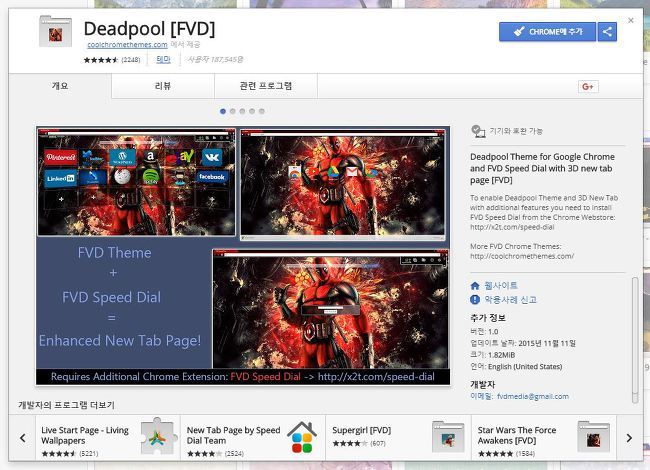650x470 pixels.
Task: Switch to the 관련 프로그램 tab
Action: tap(266, 86)
